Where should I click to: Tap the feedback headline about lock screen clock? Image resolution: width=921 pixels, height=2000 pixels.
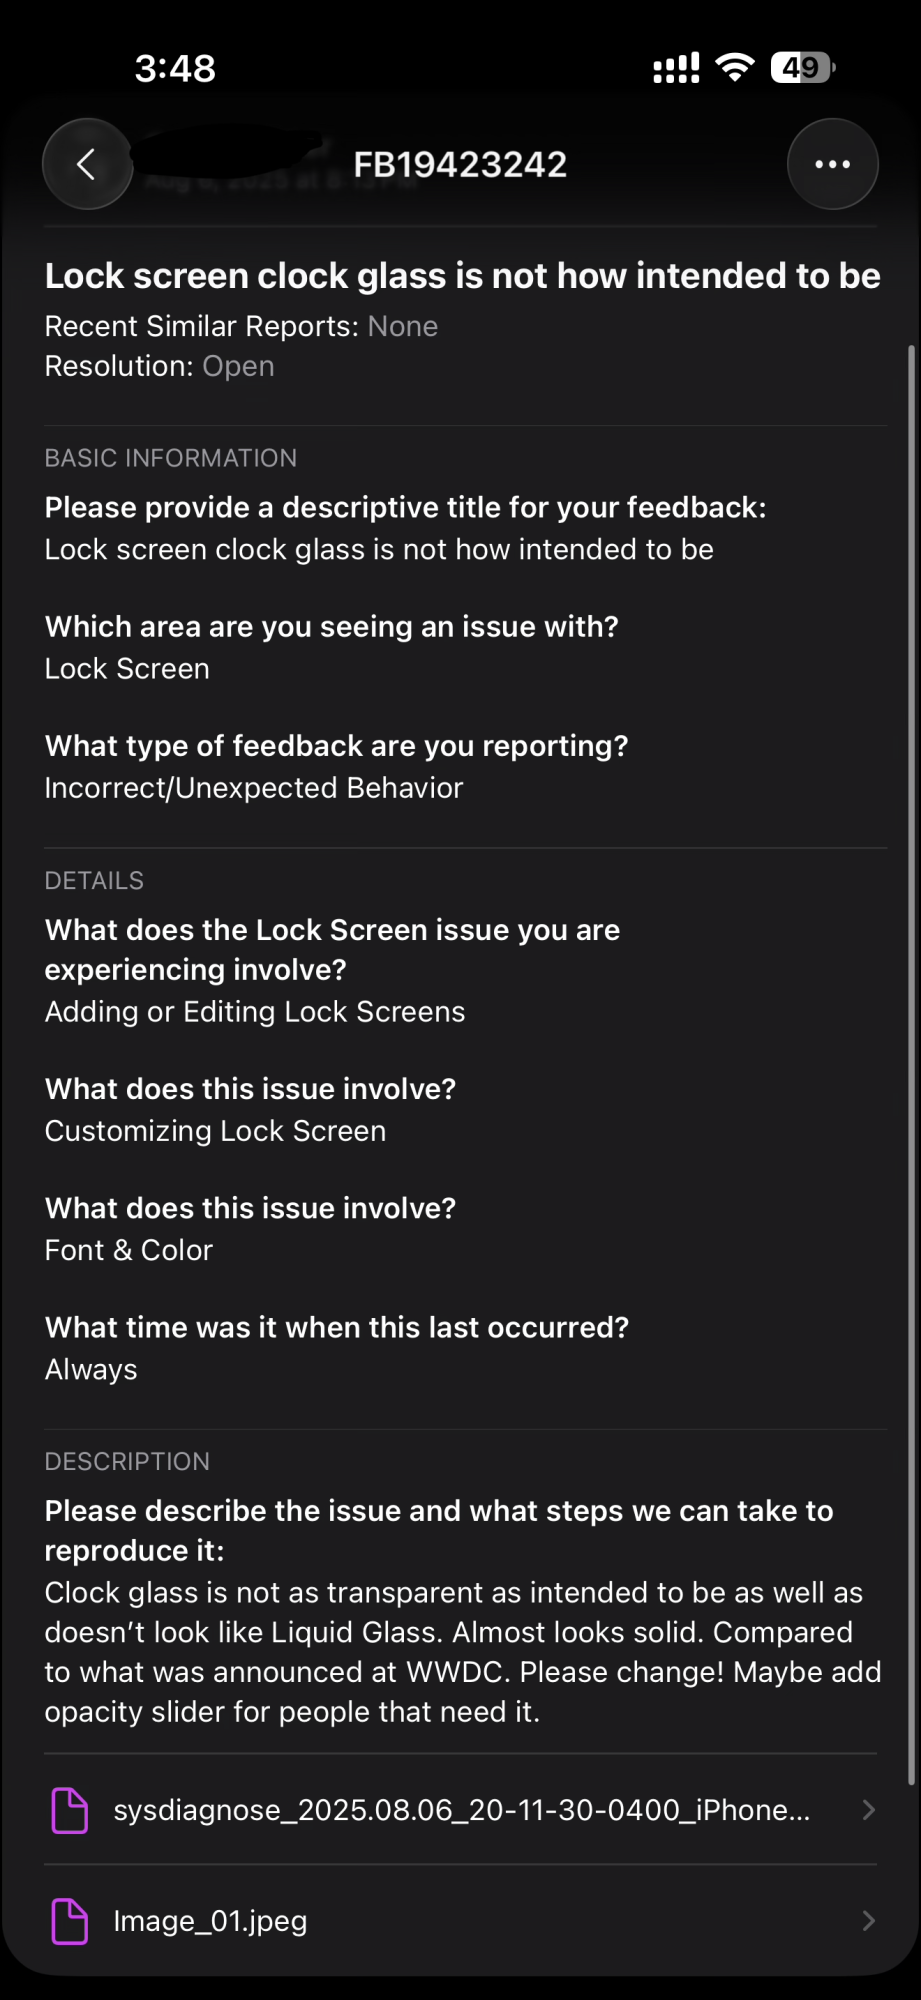click(462, 276)
